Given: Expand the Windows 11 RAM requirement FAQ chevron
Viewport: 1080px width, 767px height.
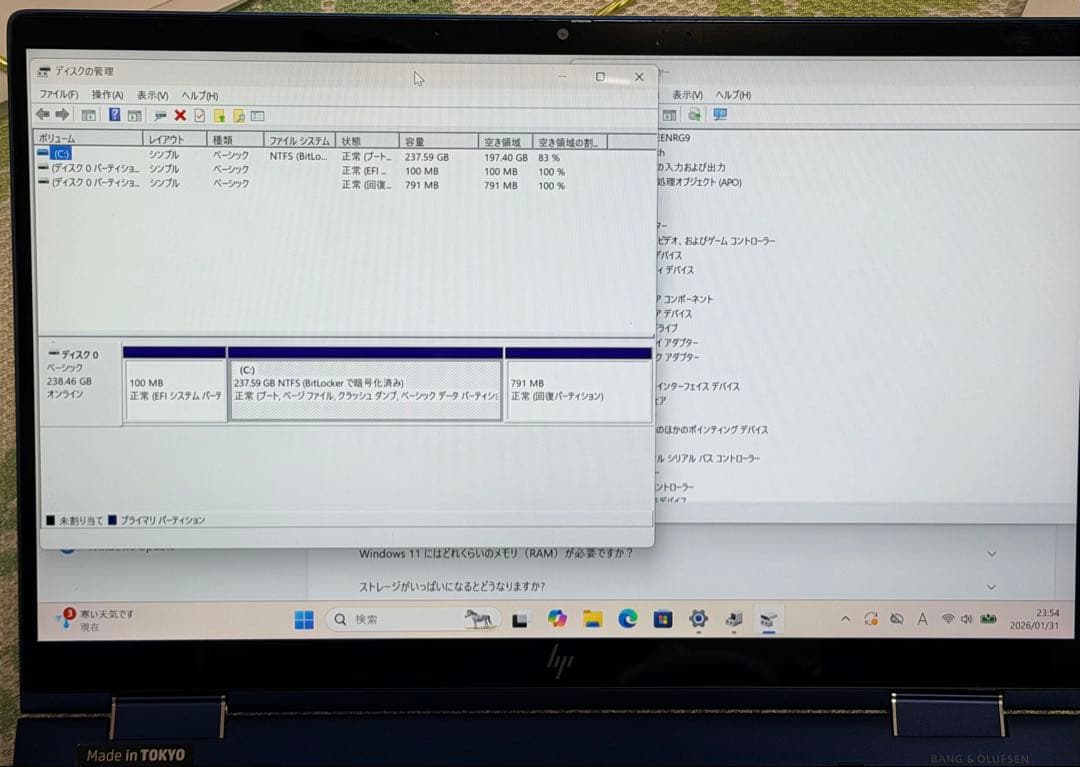Looking at the screenshot, I should [990, 553].
